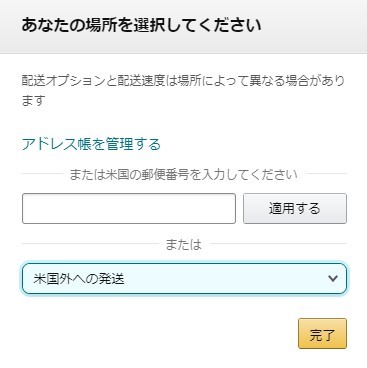The width and height of the screenshot is (367, 368).
Task: Choose a country via the highlighted select box
Action: point(184,278)
